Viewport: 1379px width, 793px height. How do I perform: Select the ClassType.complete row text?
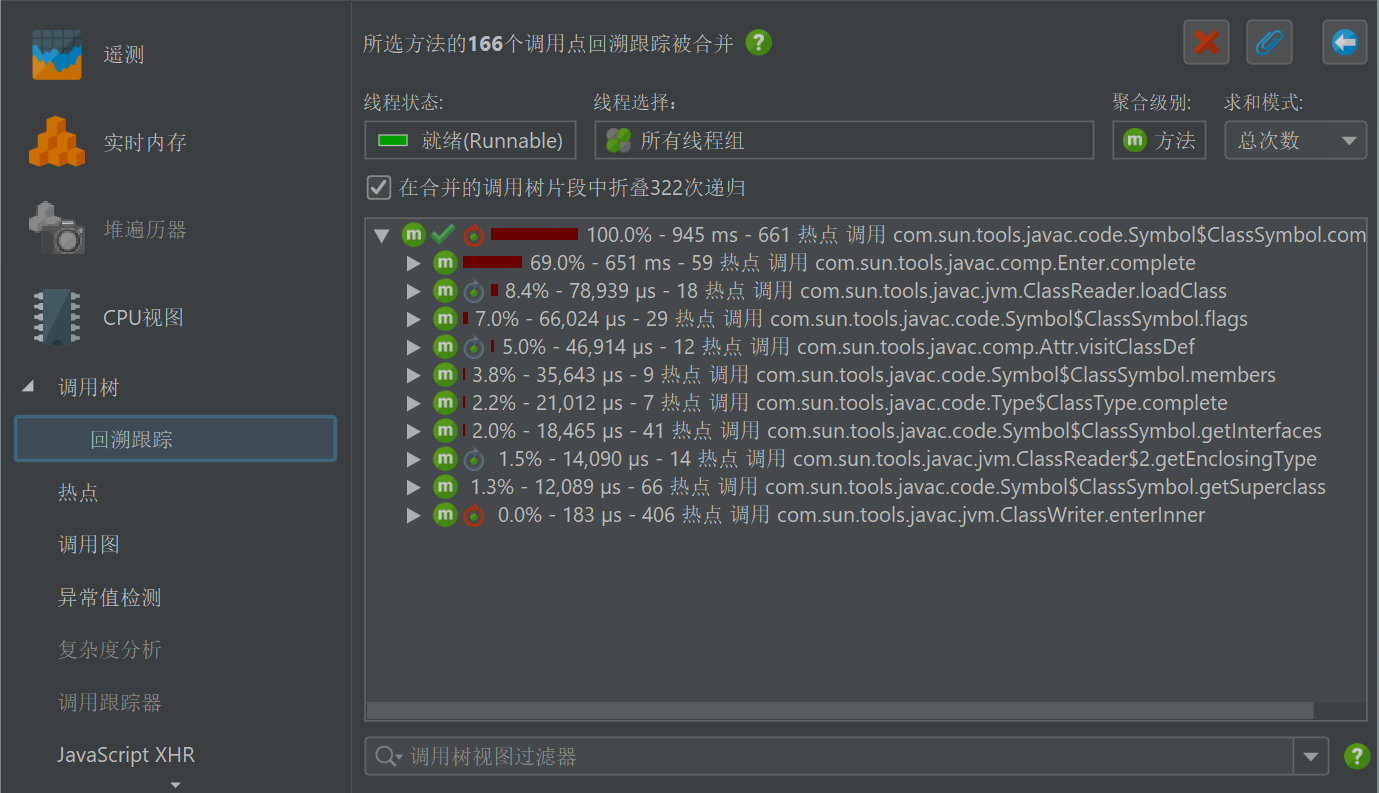849,403
